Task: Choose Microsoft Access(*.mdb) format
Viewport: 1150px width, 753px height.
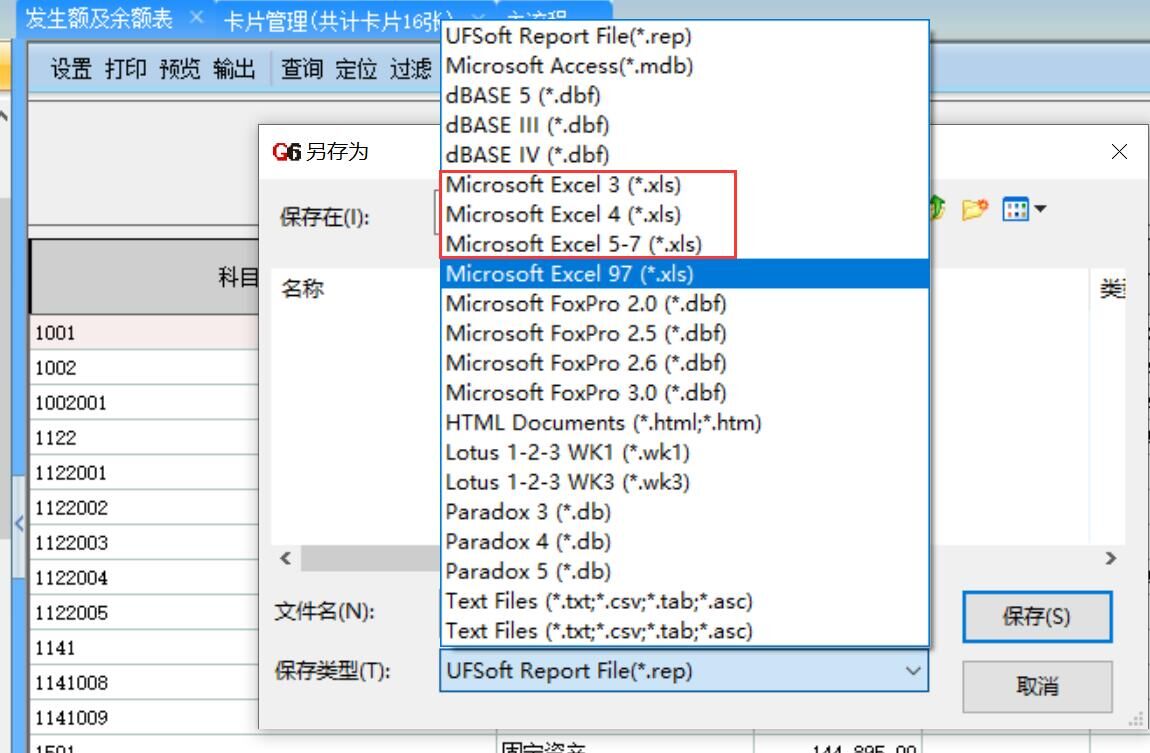Action: coord(685,66)
